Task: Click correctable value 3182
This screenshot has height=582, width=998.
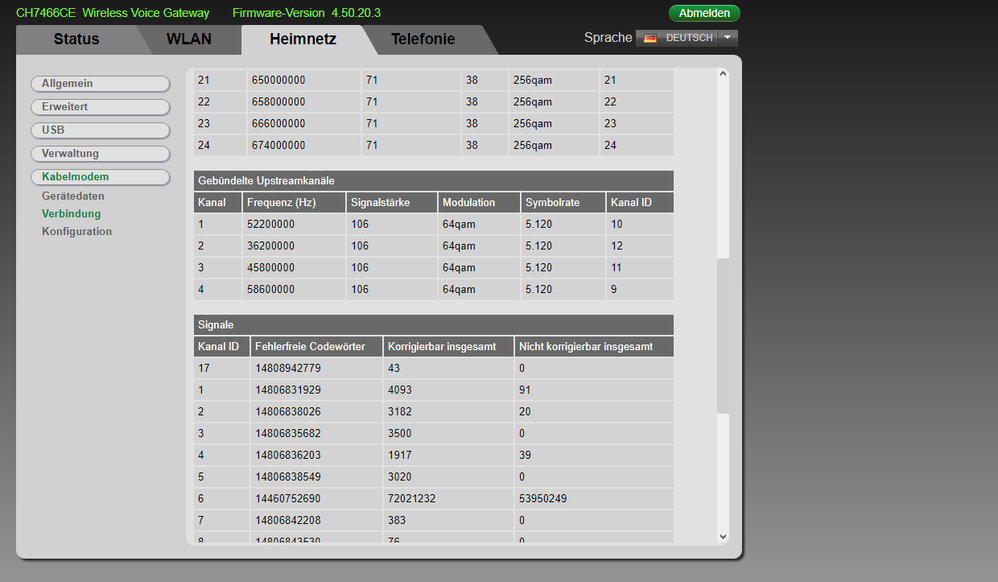Action: 400,411
